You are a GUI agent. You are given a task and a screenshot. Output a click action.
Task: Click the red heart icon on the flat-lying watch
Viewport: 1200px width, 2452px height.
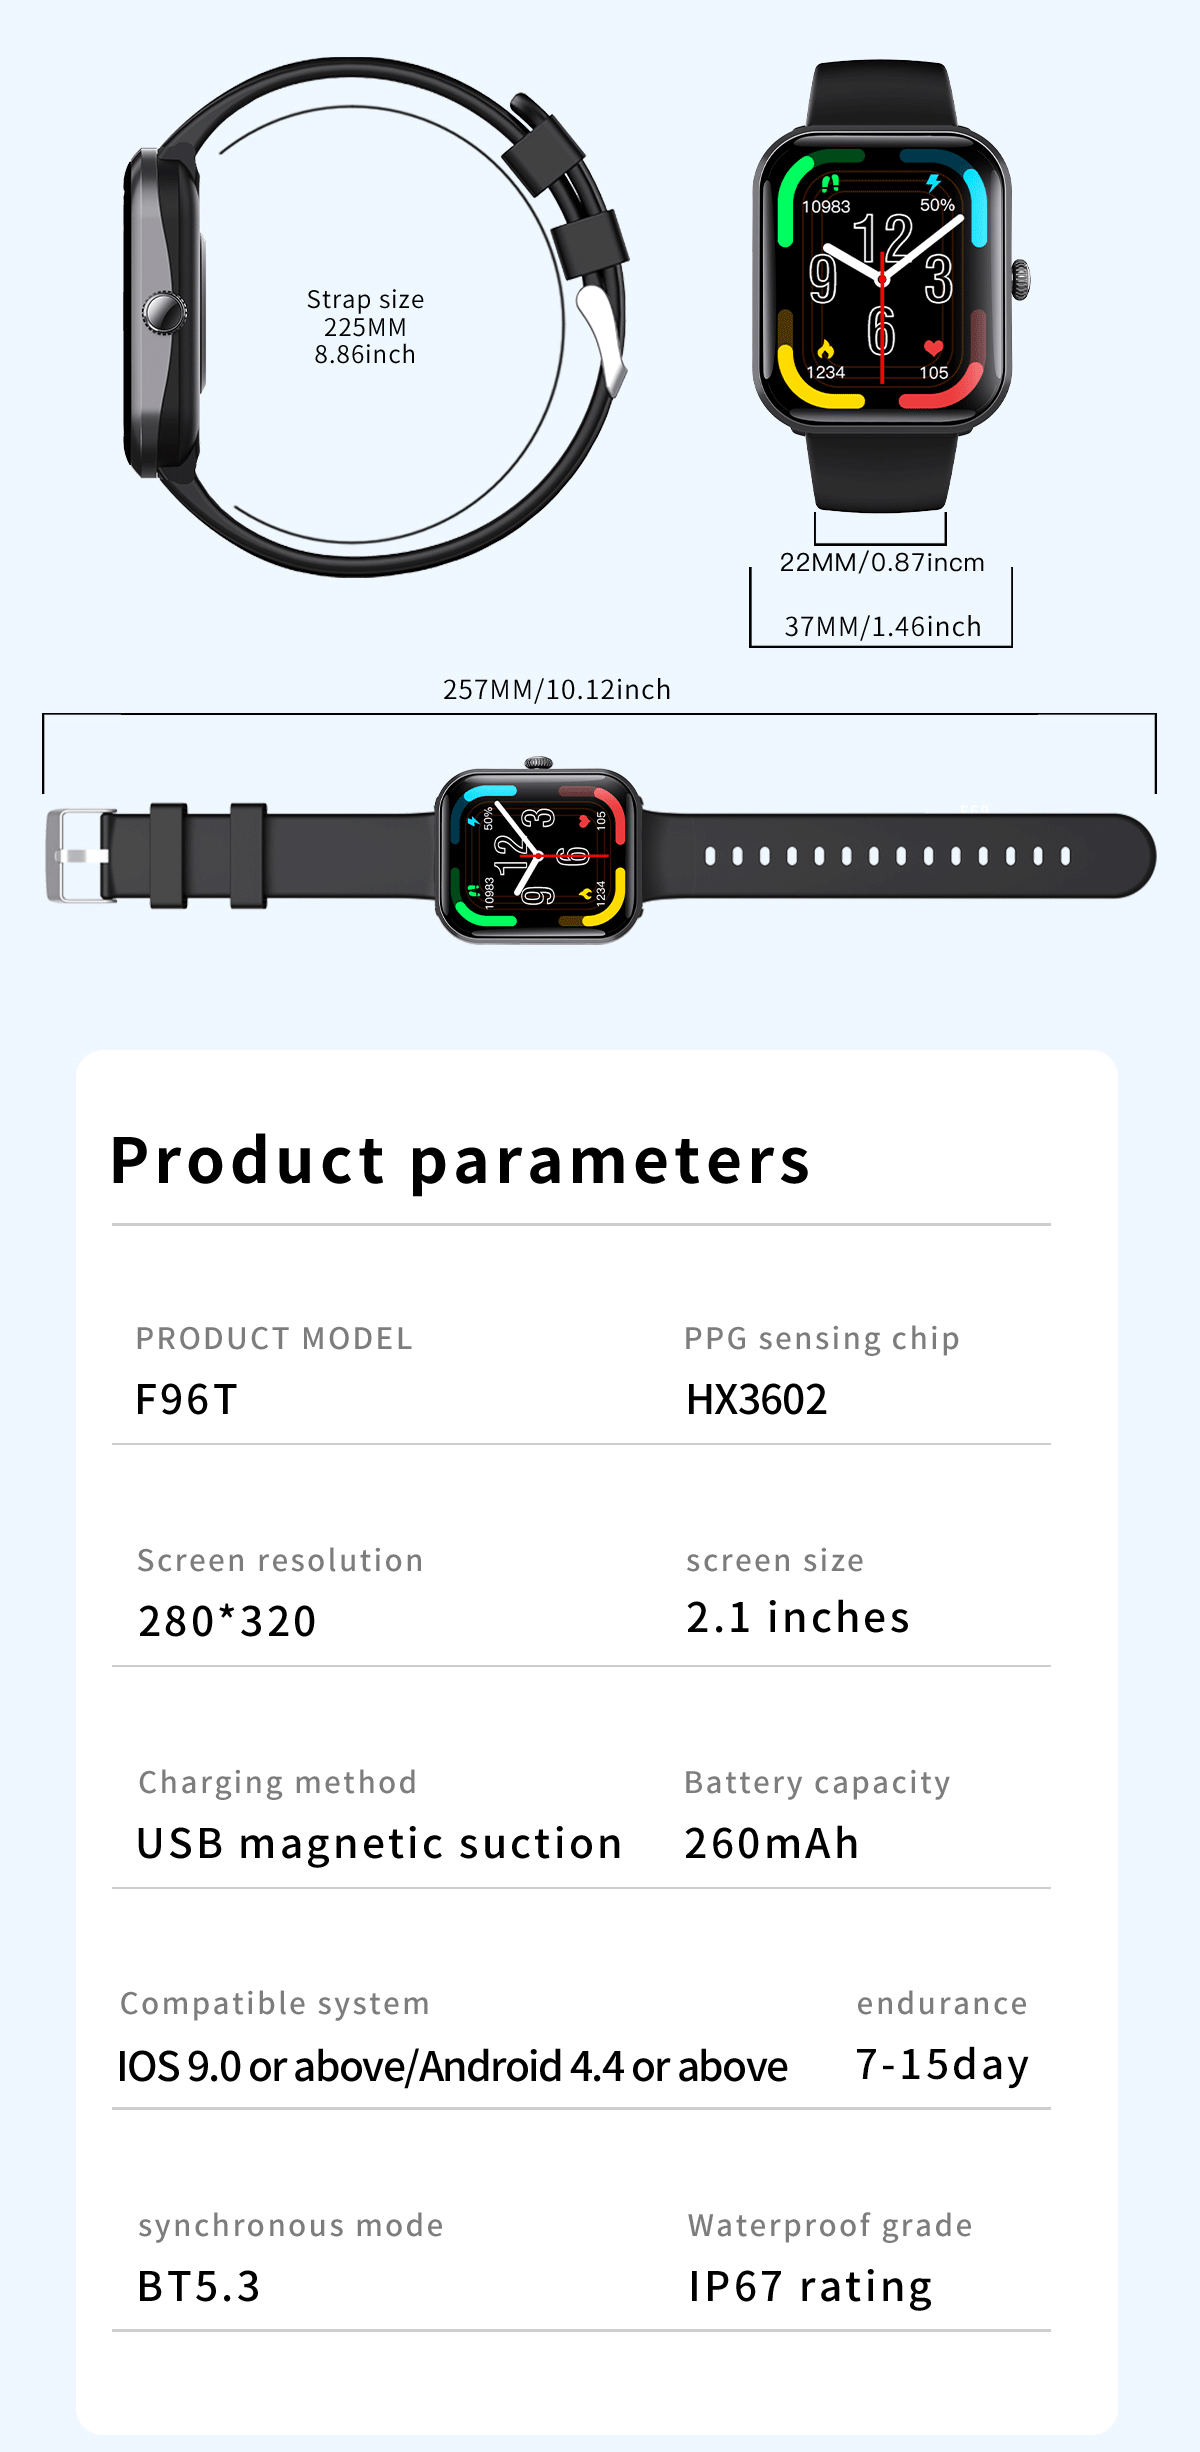click(584, 821)
